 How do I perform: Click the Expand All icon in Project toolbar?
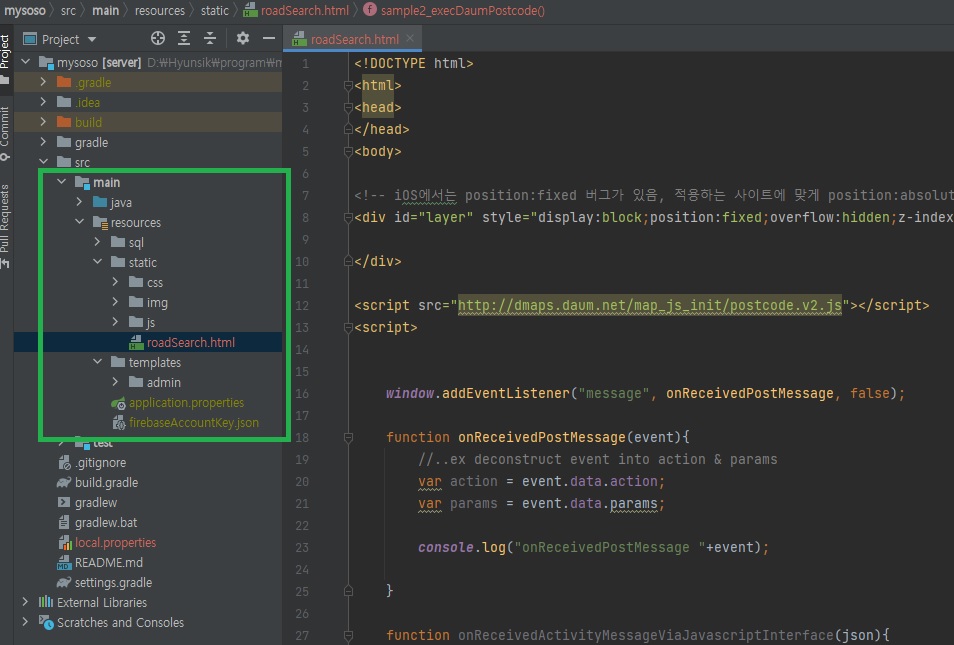coord(184,38)
